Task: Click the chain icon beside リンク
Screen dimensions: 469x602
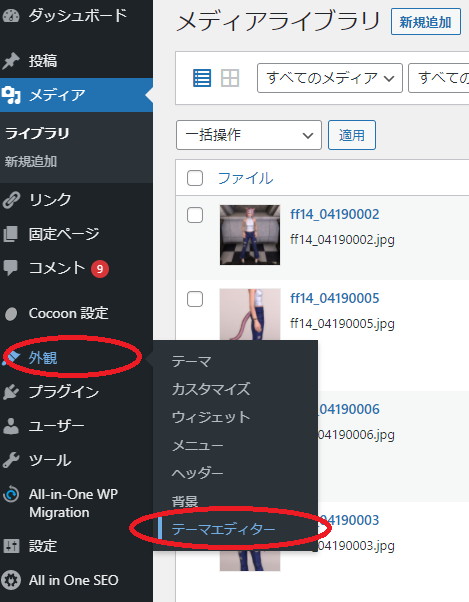Action: (x=11, y=200)
